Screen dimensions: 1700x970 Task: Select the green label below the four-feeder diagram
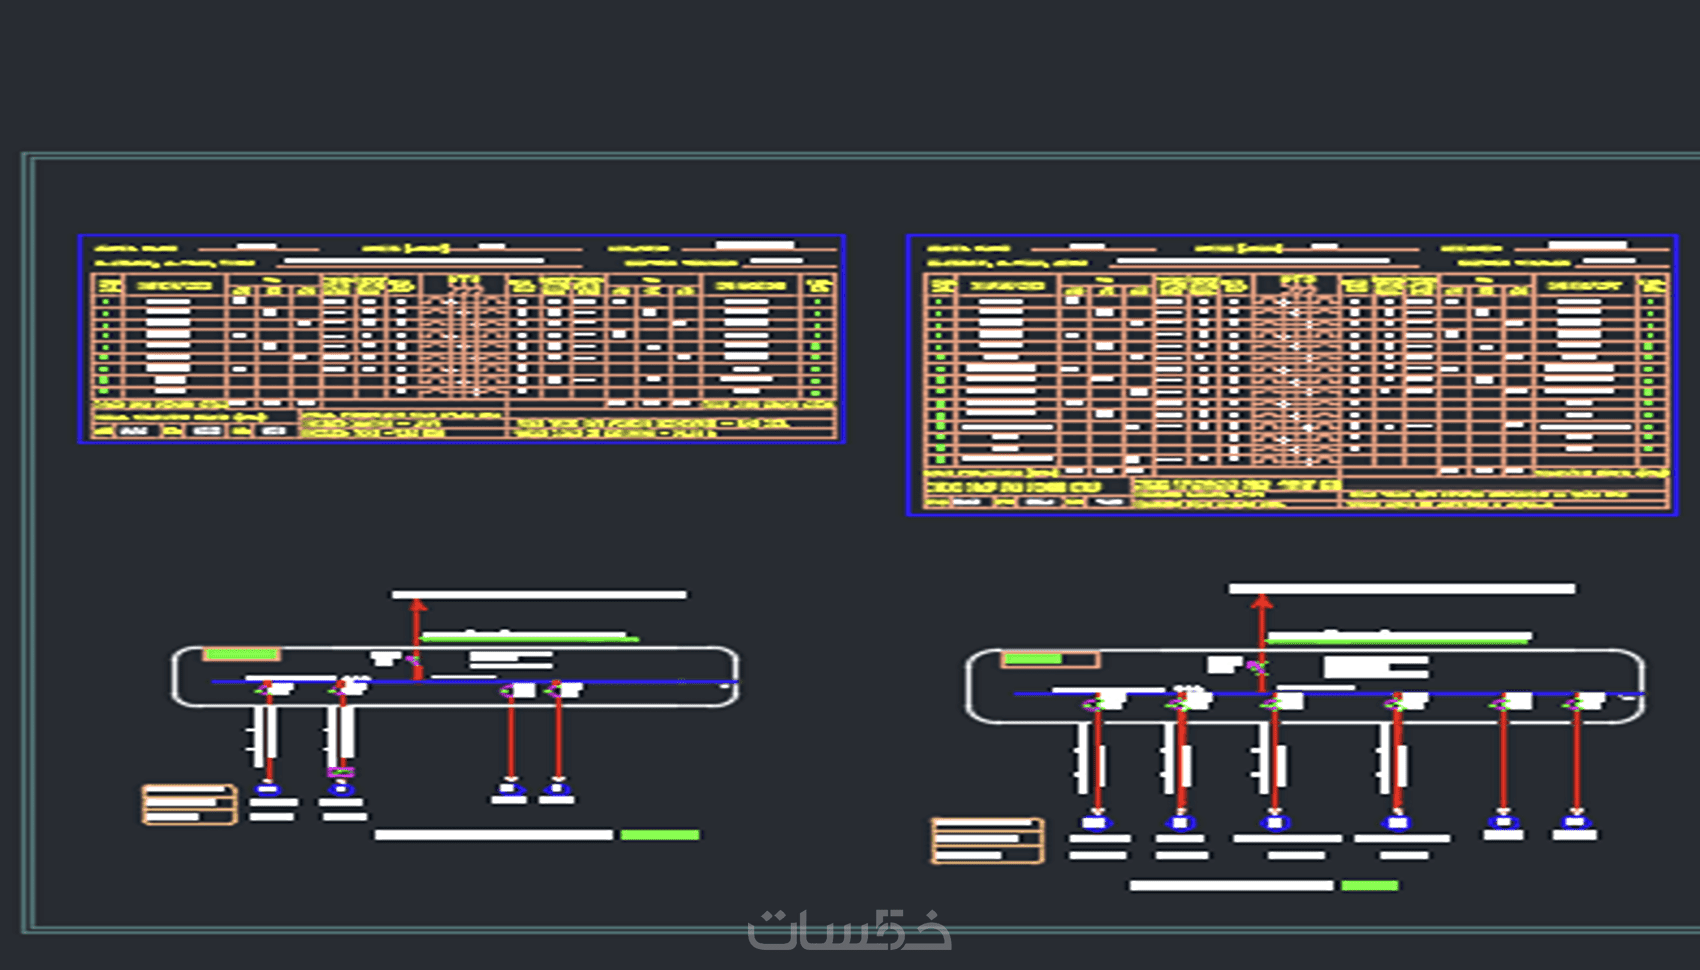coord(660,835)
